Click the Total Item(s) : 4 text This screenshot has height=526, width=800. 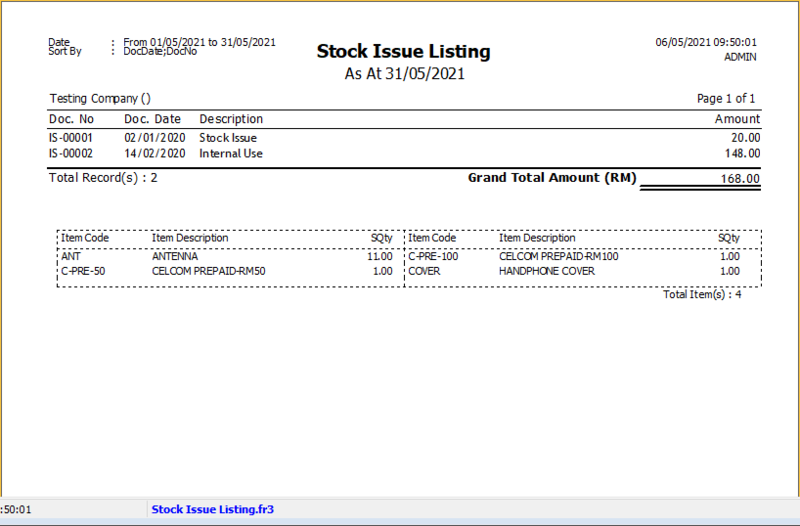point(701,295)
